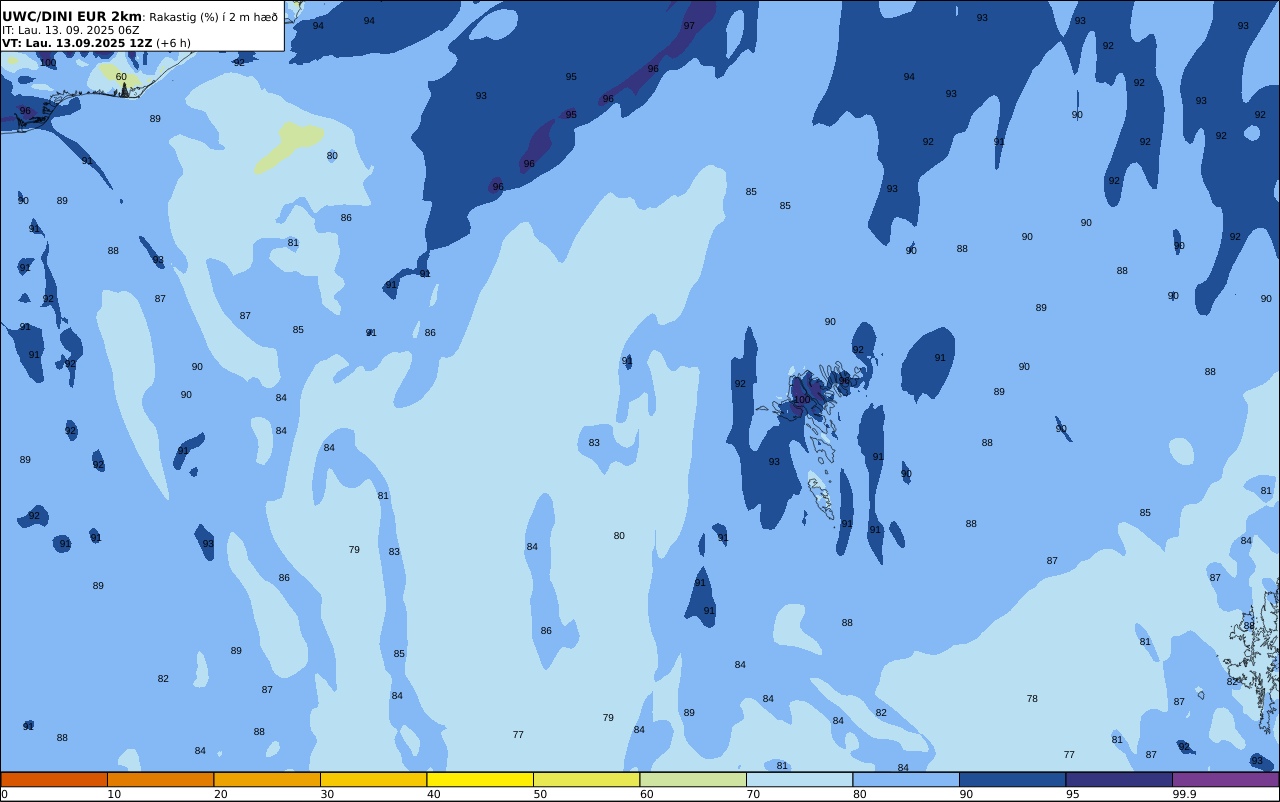This screenshot has width=1280, height=802.
Task: Click the pale green 60–70 legend swatch
Action: click(693, 779)
